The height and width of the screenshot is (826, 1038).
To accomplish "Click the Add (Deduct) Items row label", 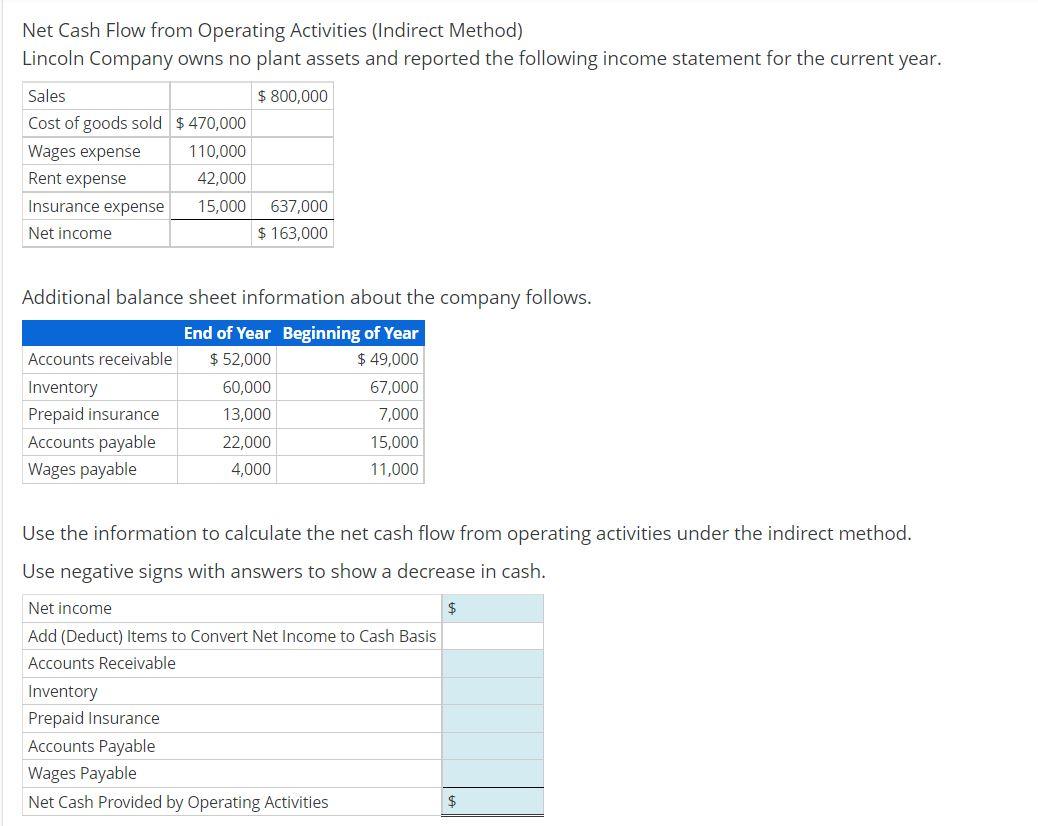I will 229,635.
